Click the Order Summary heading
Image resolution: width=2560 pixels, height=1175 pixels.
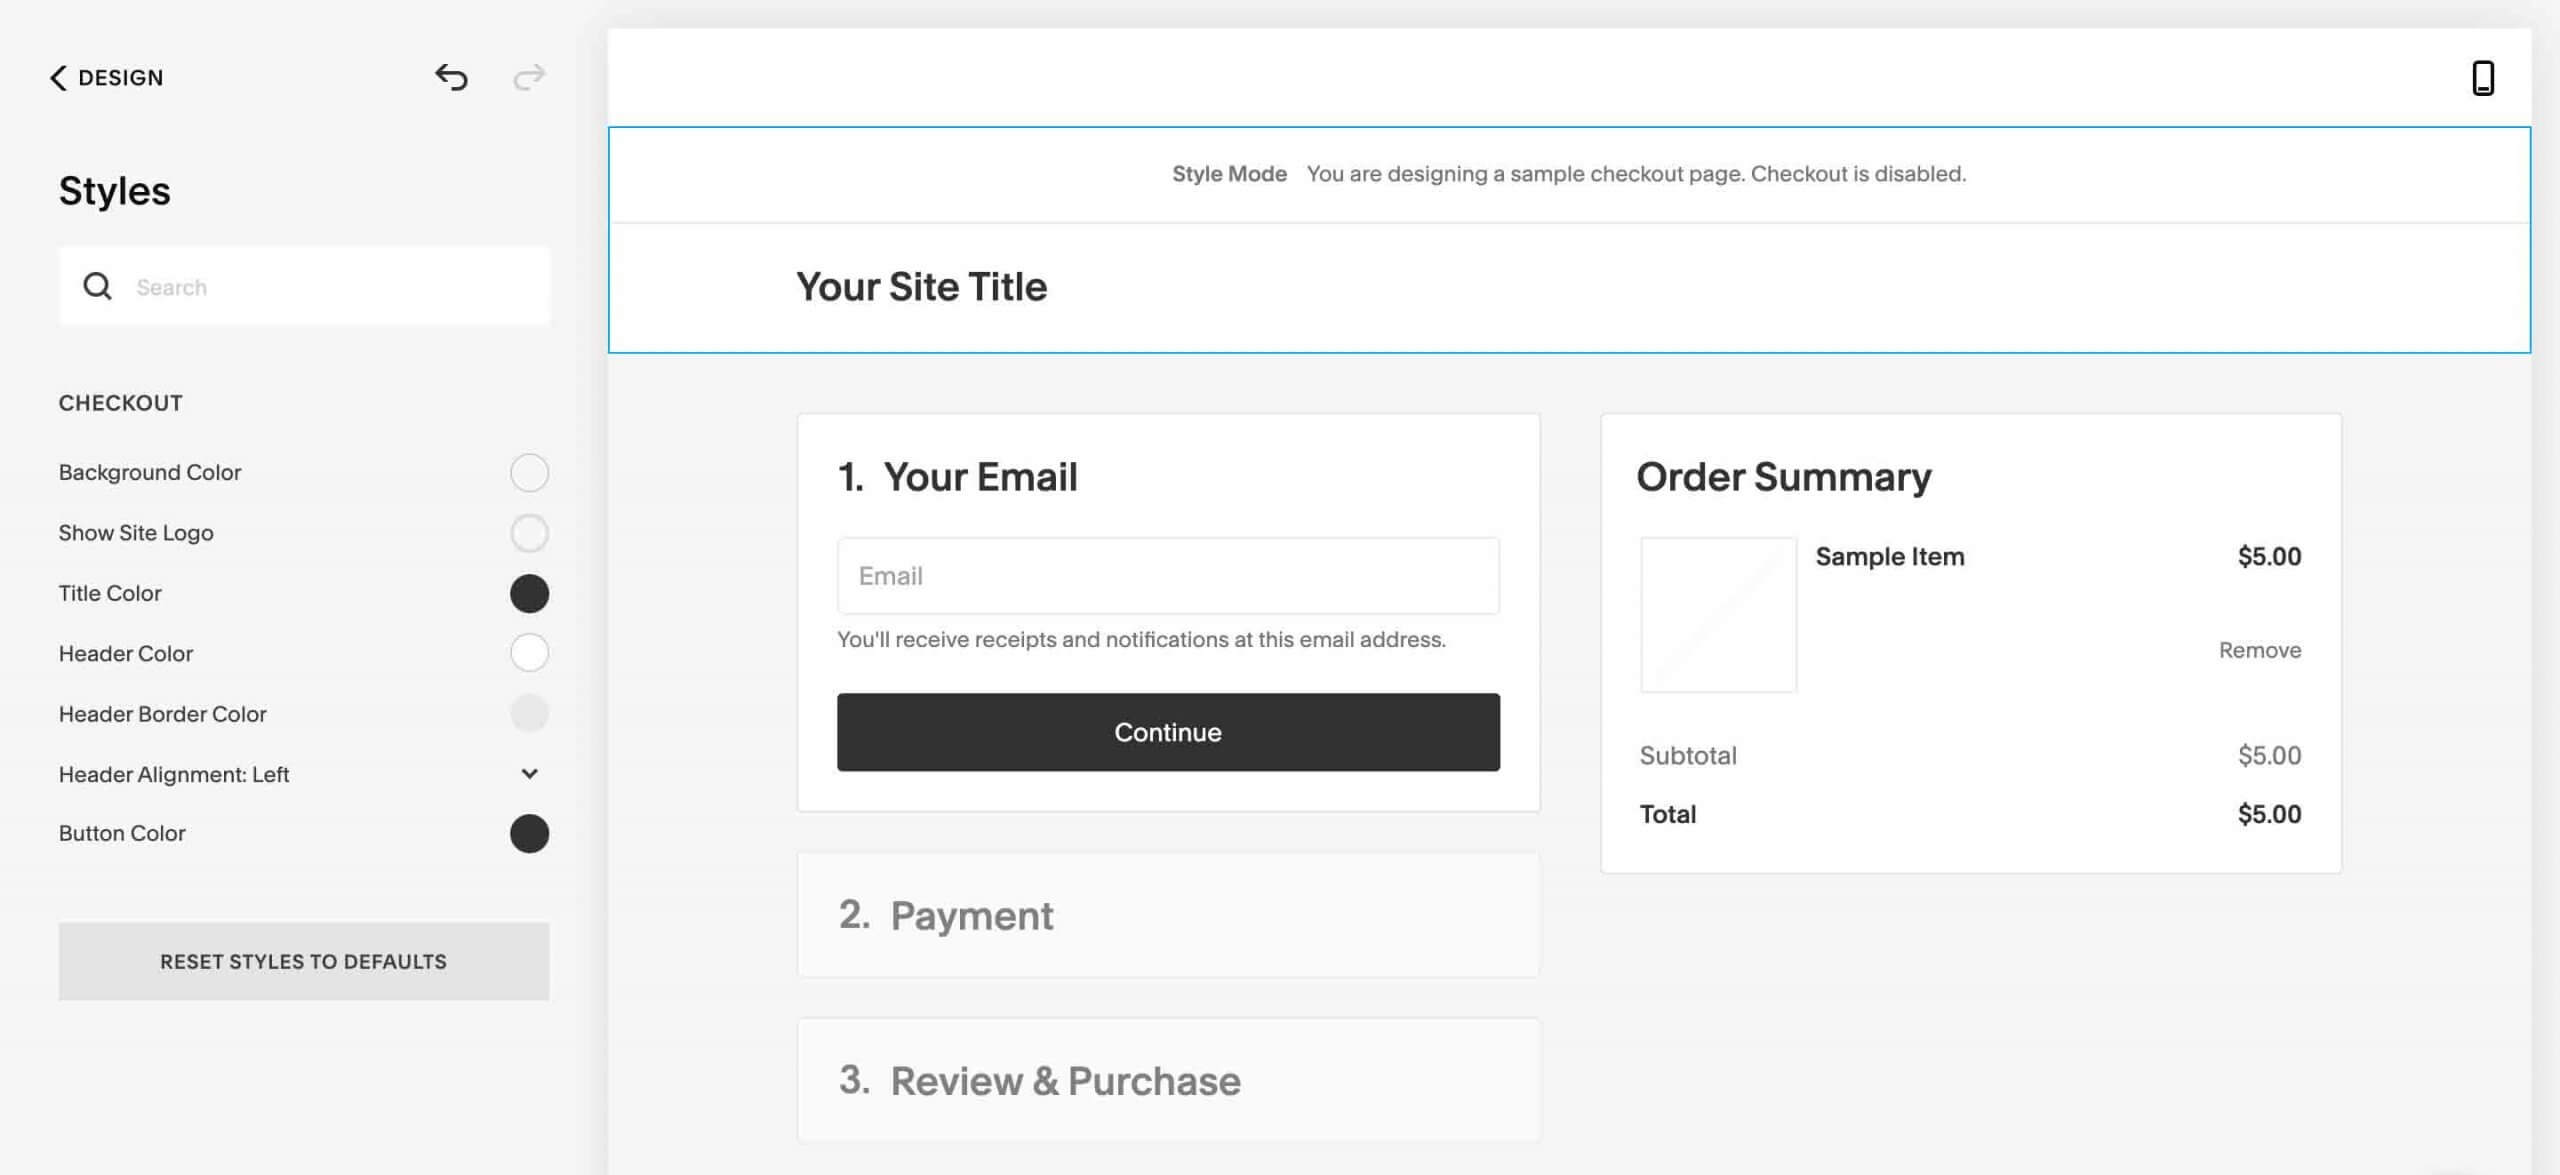point(1784,477)
